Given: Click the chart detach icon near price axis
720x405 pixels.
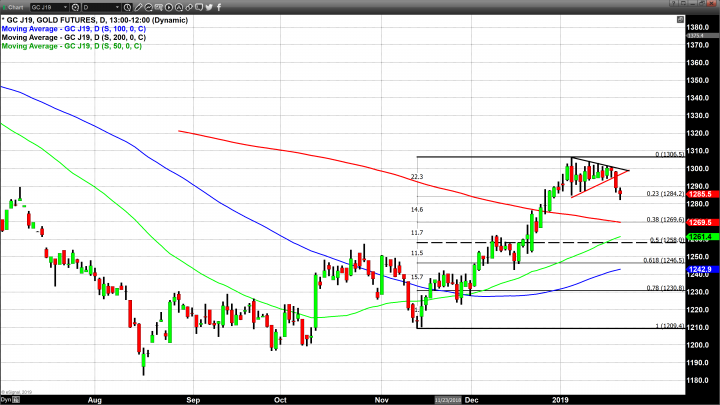Looking at the screenshot, I should coord(681,19).
